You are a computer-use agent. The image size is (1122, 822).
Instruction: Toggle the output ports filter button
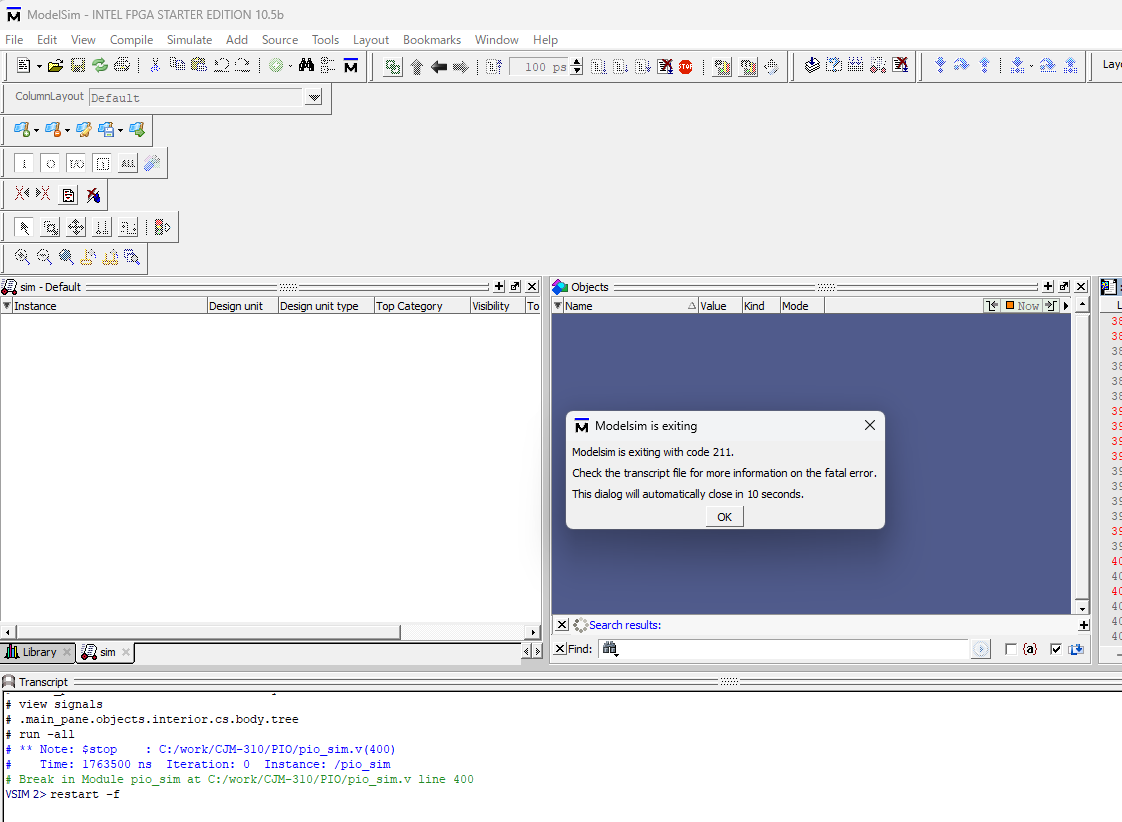click(x=50, y=164)
